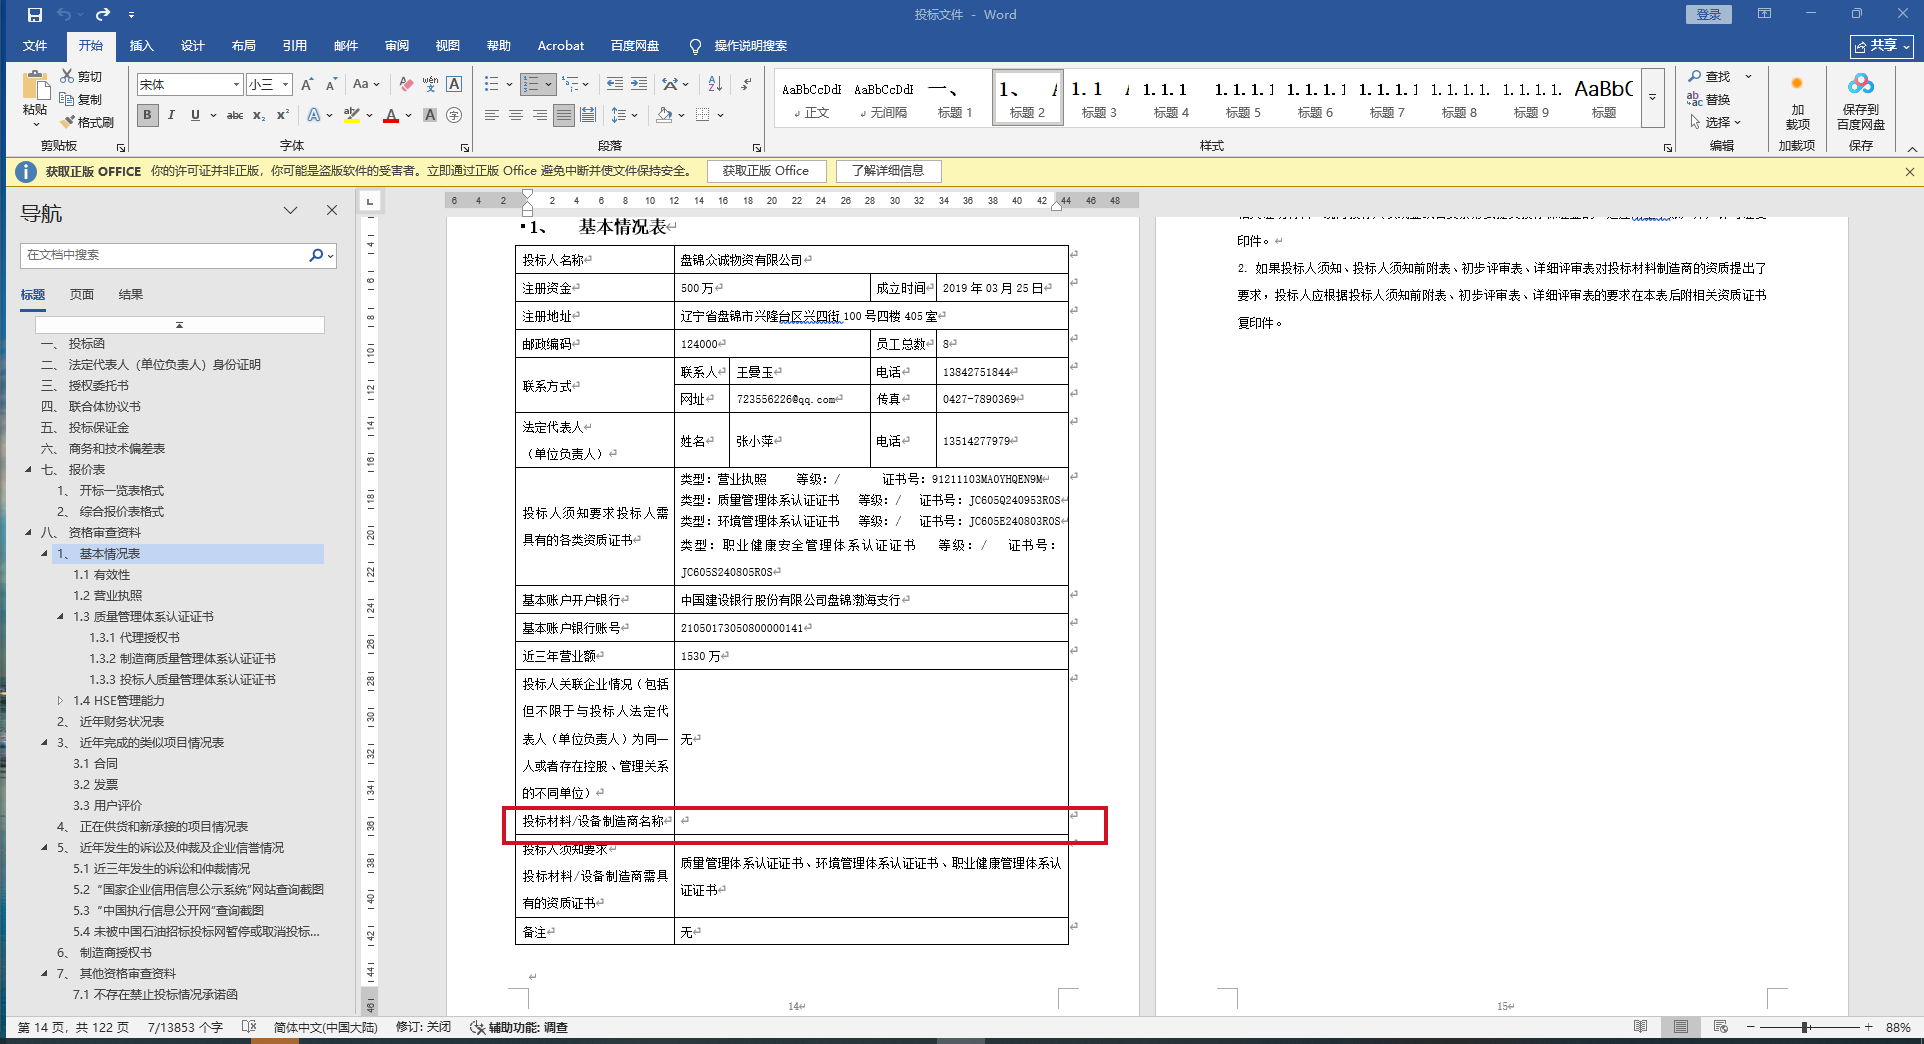Viewport: 1924px width, 1044px height.
Task: Close the yellow Office license notification bar
Action: tap(1909, 171)
